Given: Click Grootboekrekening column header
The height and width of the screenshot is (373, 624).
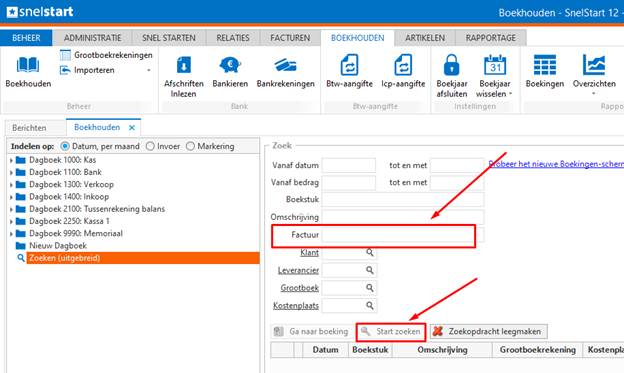Looking at the screenshot, I should click(x=537, y=350).
